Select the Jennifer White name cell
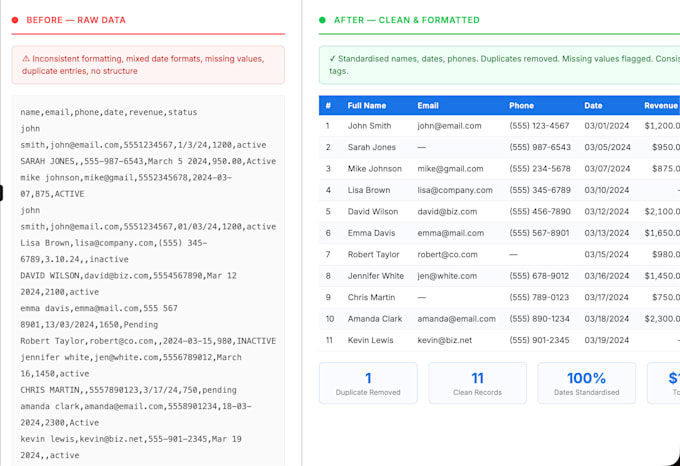The height and width of the screenshot is (466, 680). pyautogui.click(x=376, y=276)
